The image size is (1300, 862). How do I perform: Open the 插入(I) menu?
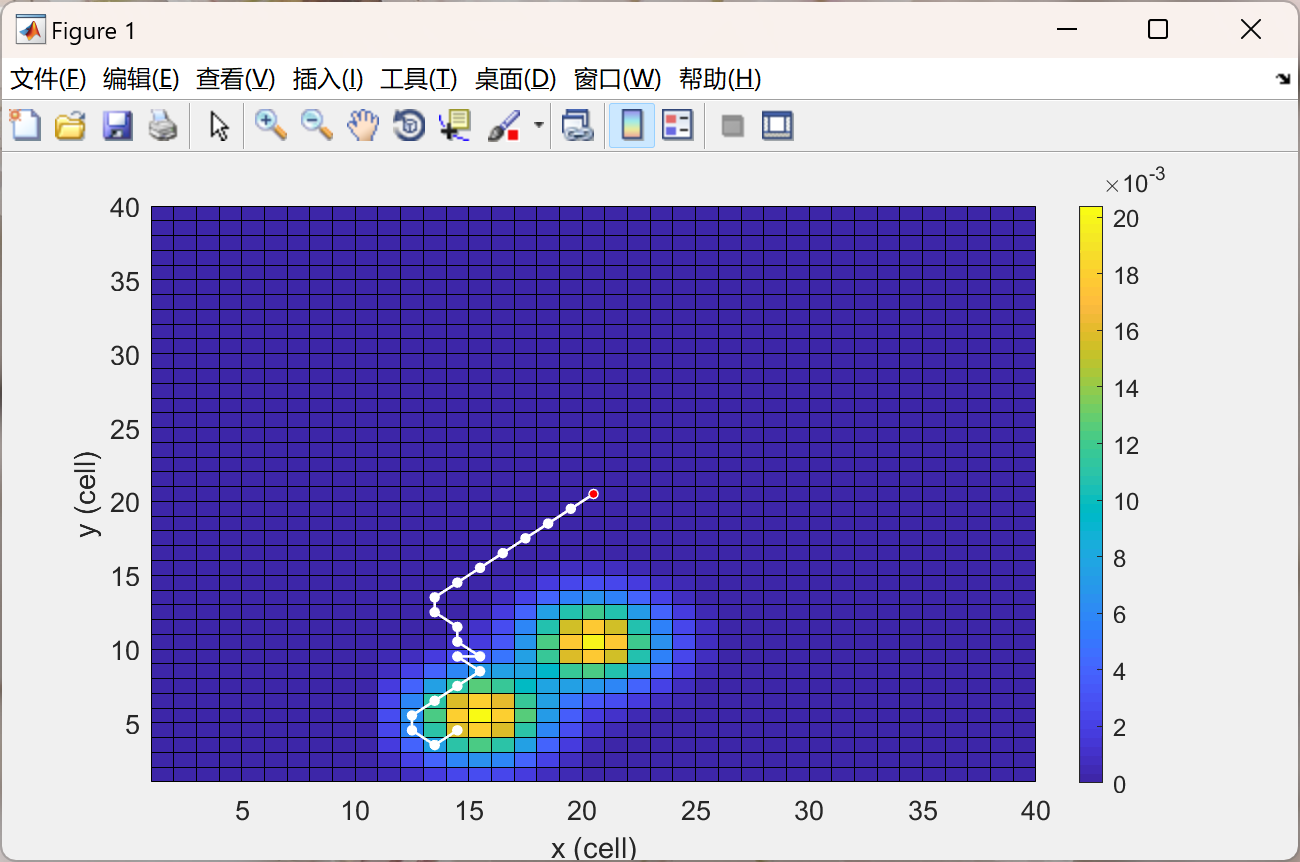point(327,79)
